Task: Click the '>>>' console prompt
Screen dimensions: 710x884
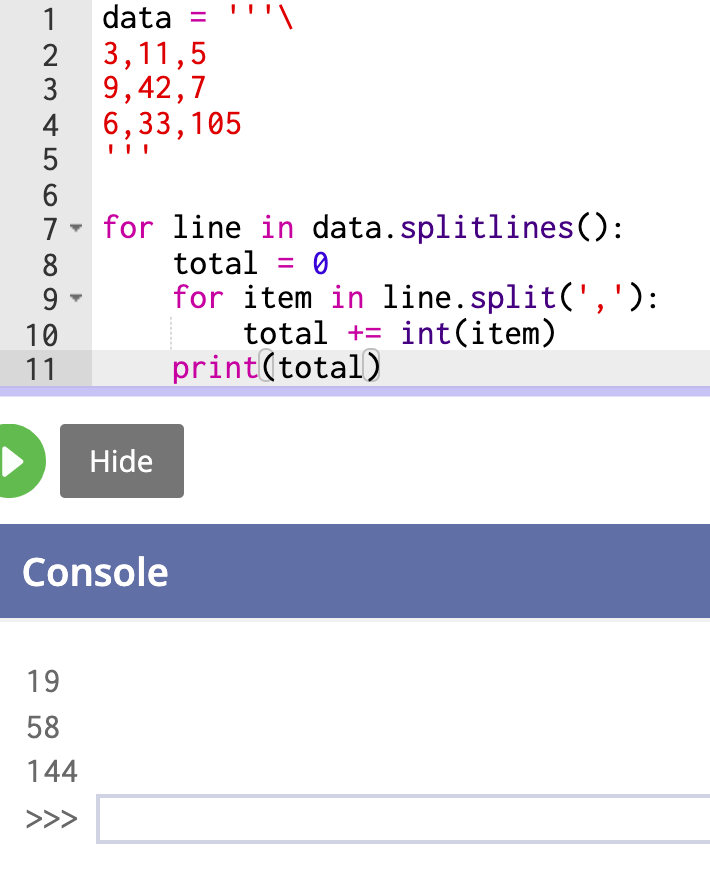Action: (x=51, y=819)
